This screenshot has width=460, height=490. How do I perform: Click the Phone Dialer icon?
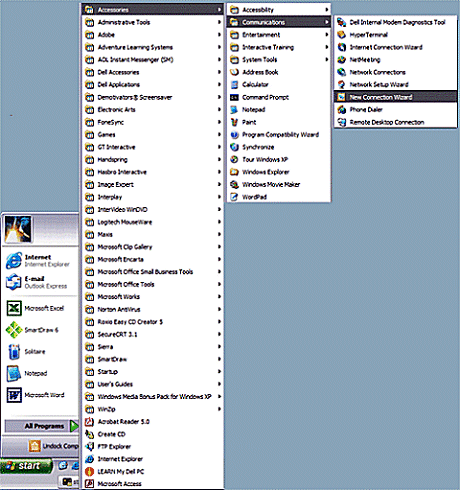coord(341,110)
